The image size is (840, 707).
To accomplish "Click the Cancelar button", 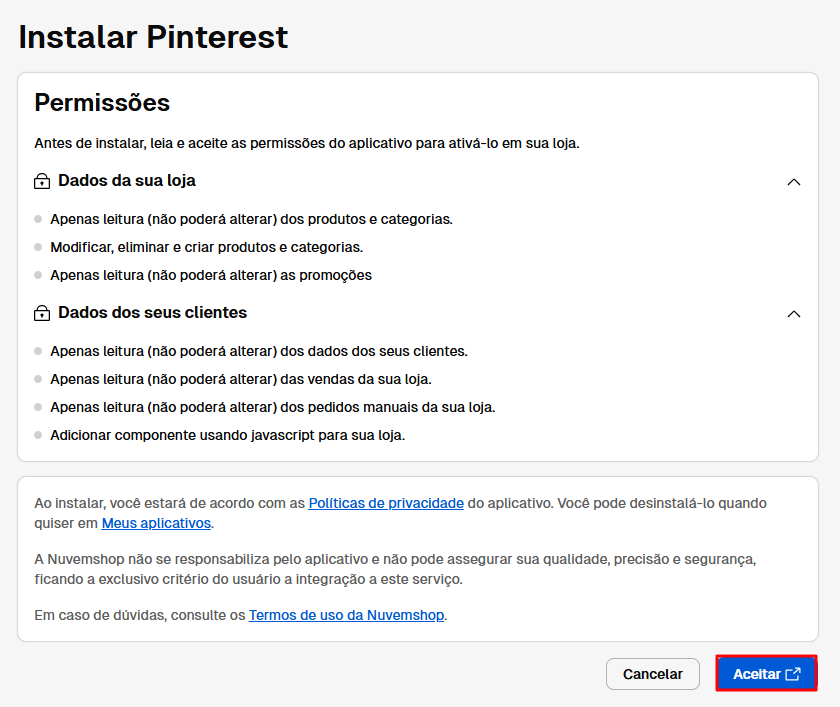I will [652, 674].
